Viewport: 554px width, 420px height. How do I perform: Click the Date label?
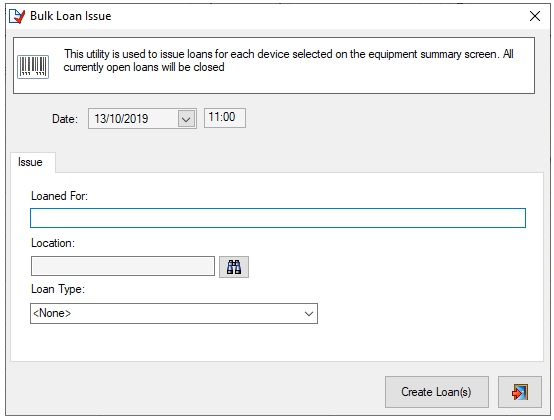pos(65,119)
